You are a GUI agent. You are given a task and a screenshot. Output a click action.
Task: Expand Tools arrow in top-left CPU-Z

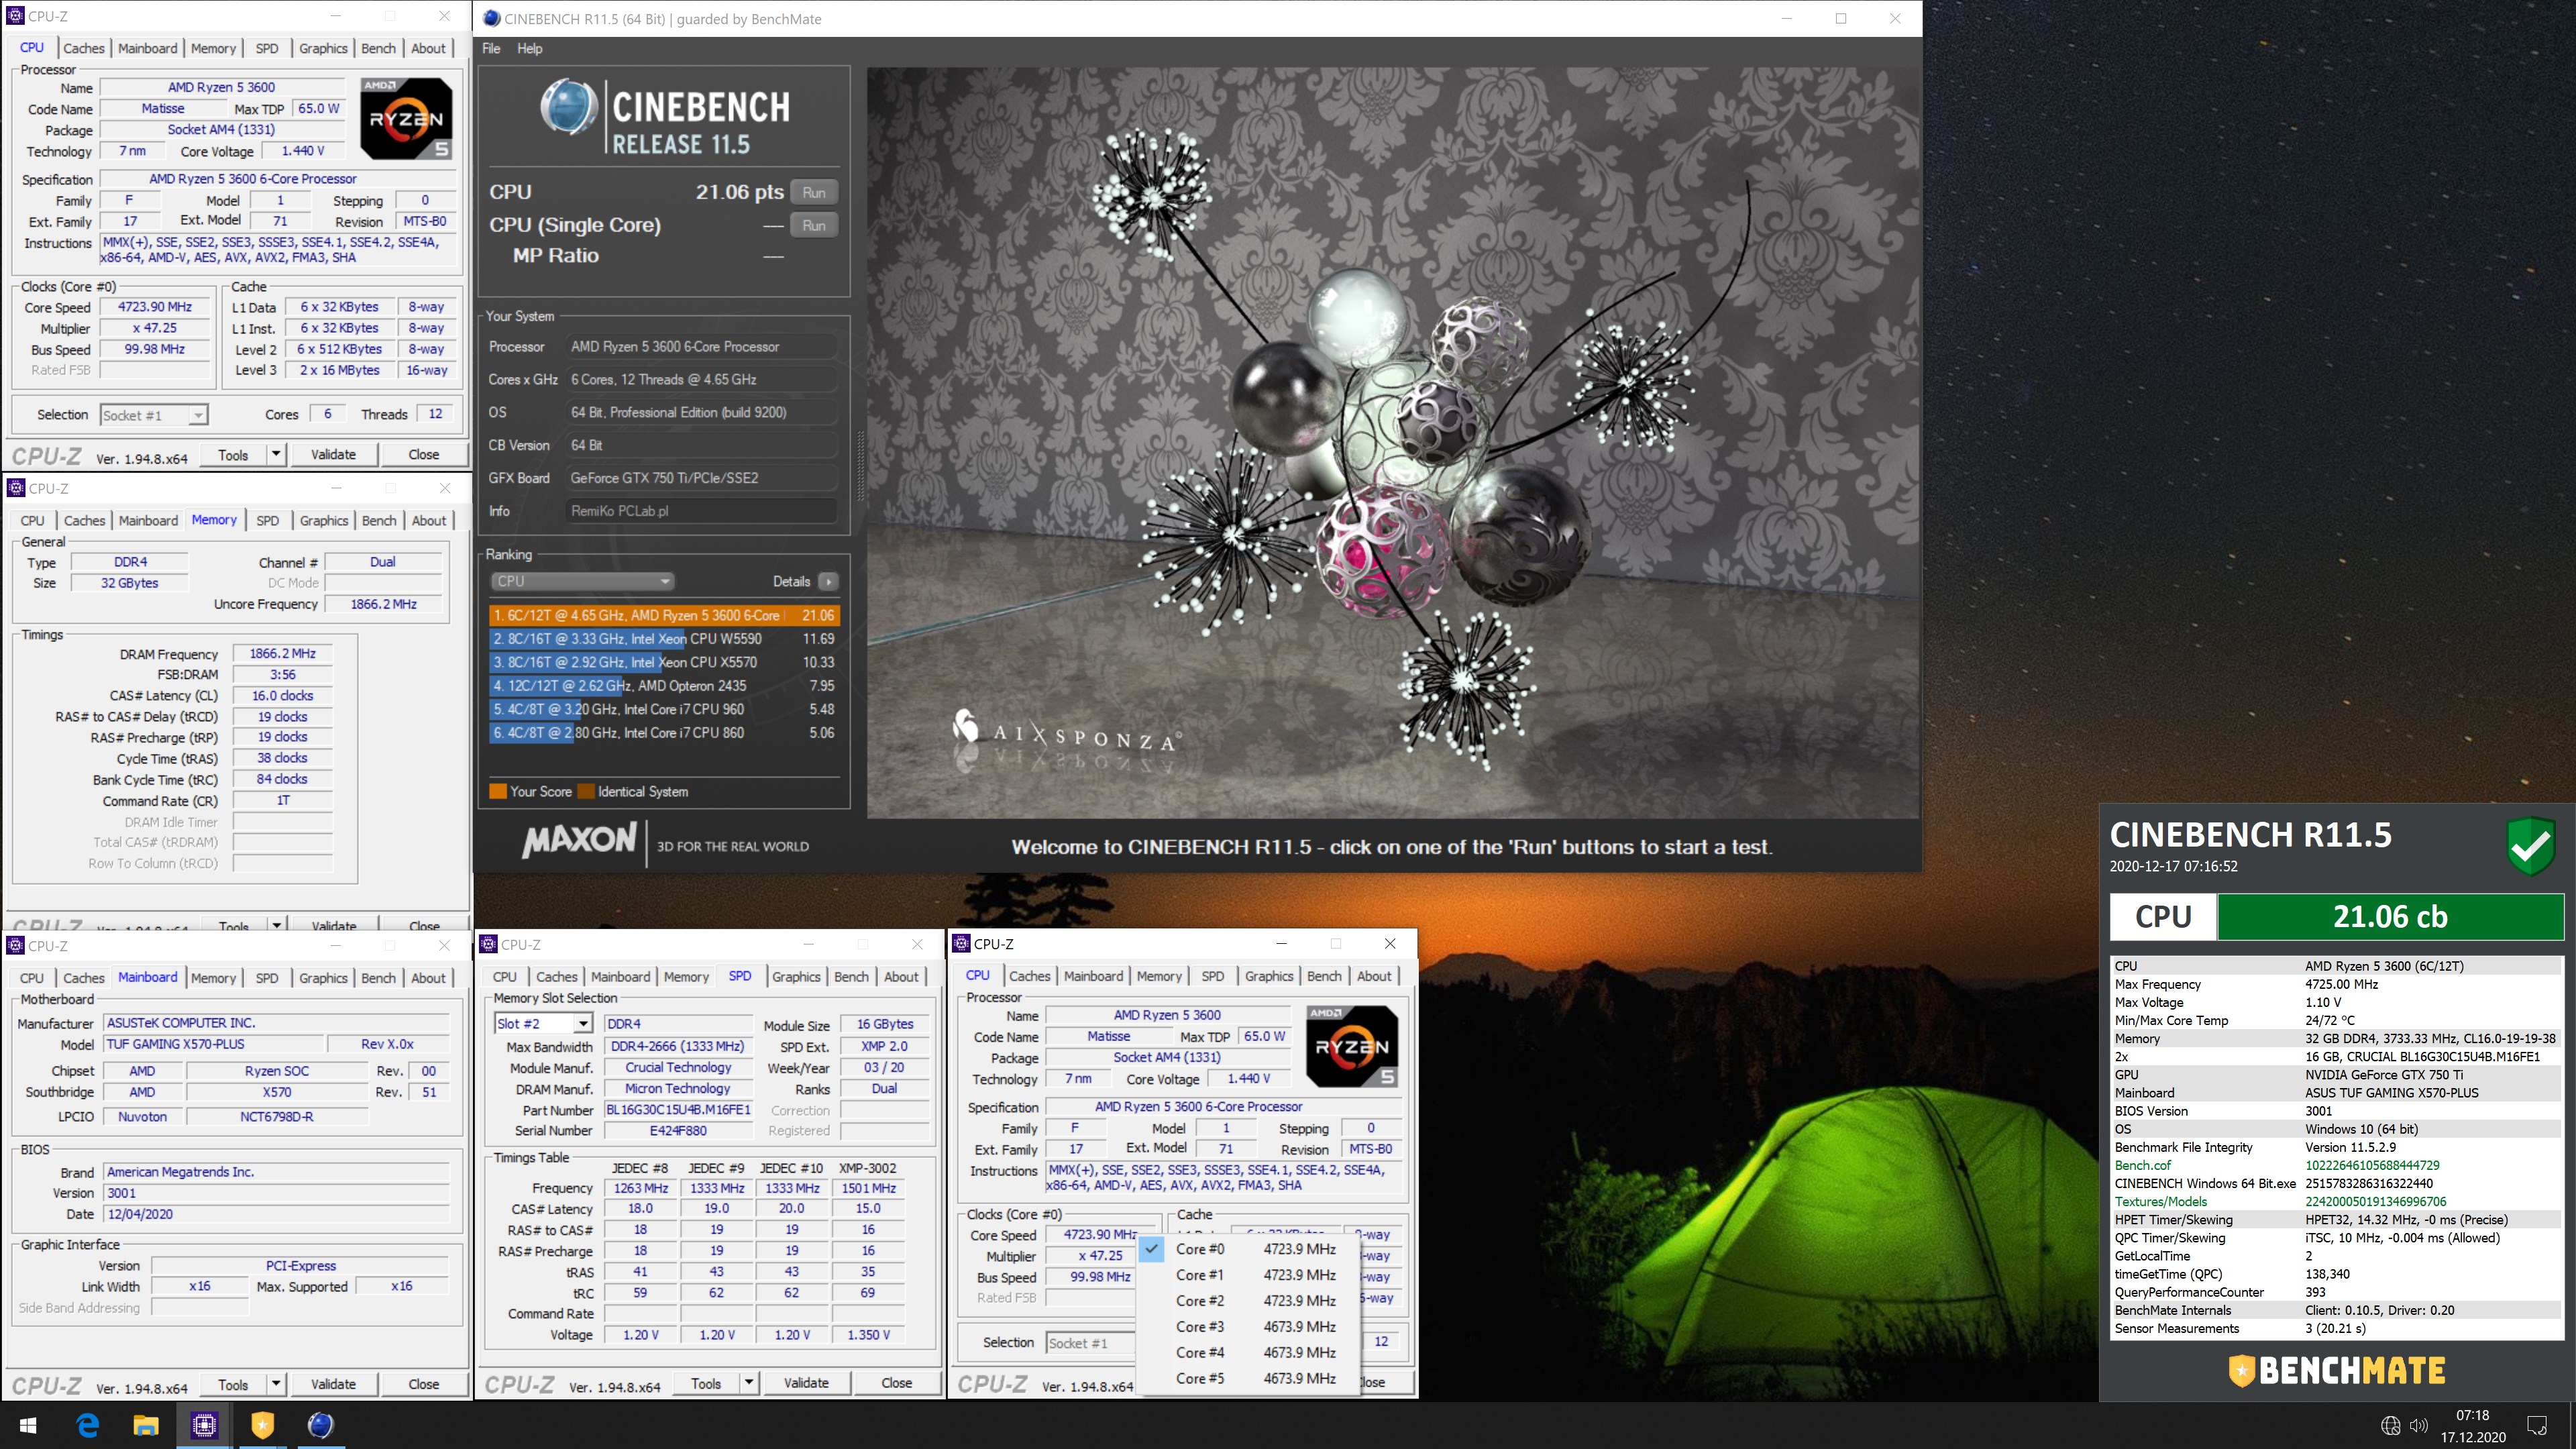click(276, 454)
